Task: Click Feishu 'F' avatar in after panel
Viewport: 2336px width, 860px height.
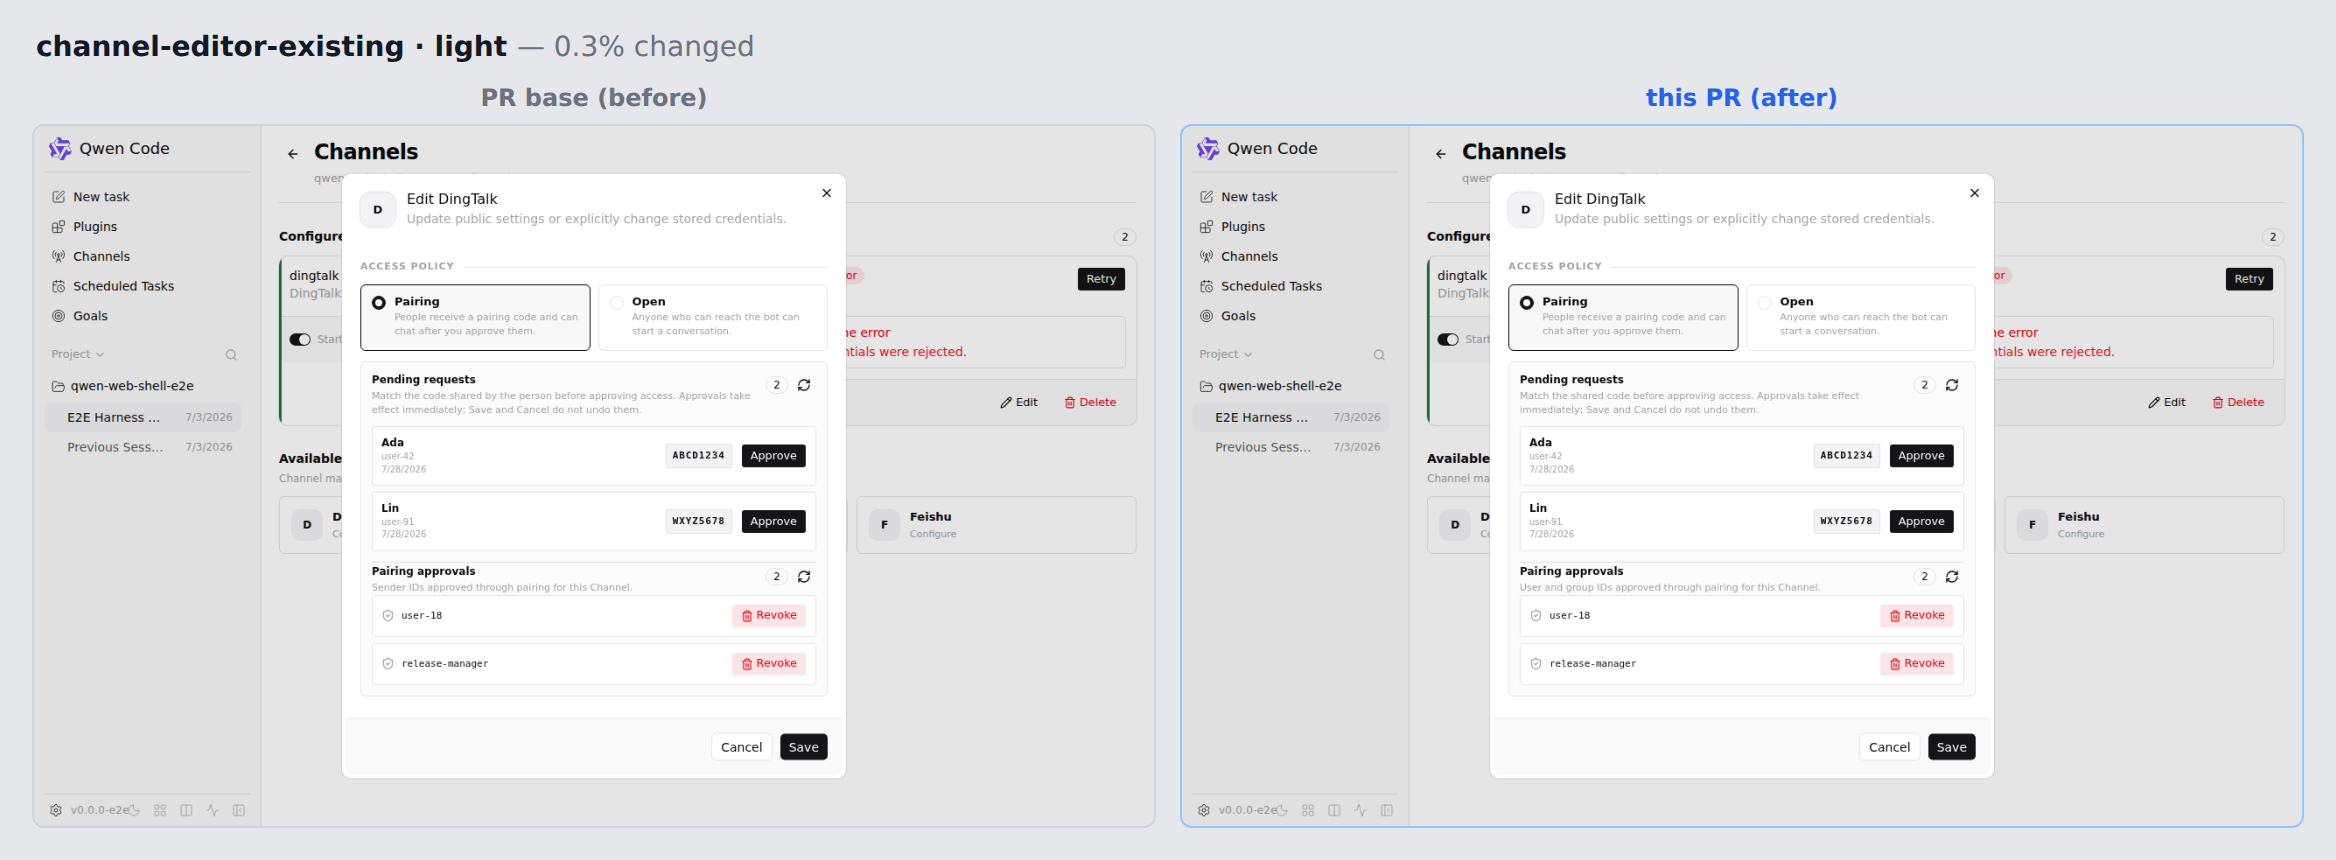Action: 2032,525
